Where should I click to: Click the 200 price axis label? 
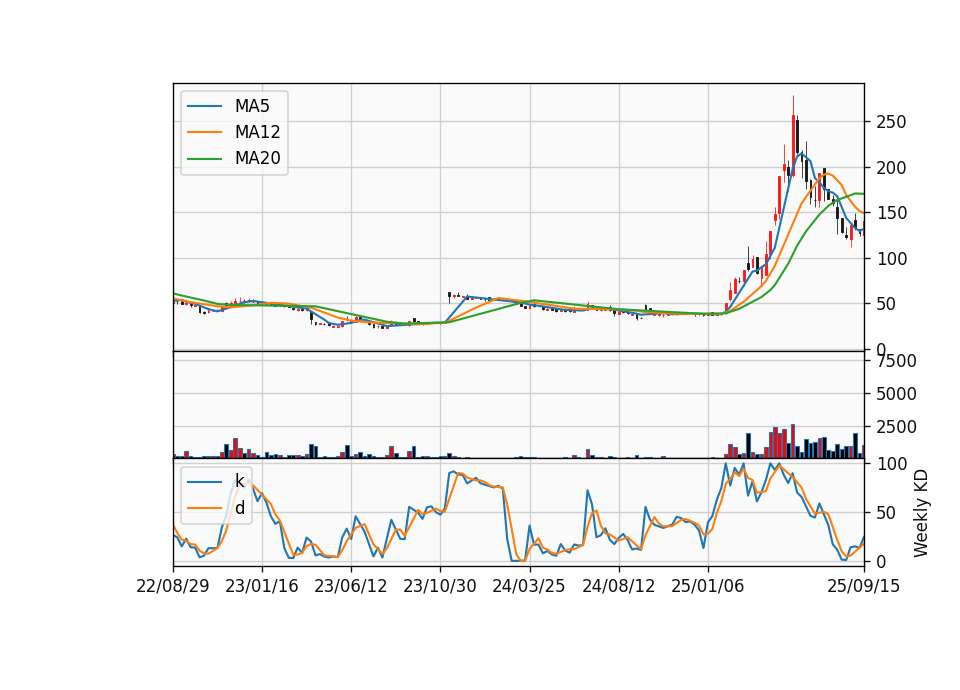point(891,167)
